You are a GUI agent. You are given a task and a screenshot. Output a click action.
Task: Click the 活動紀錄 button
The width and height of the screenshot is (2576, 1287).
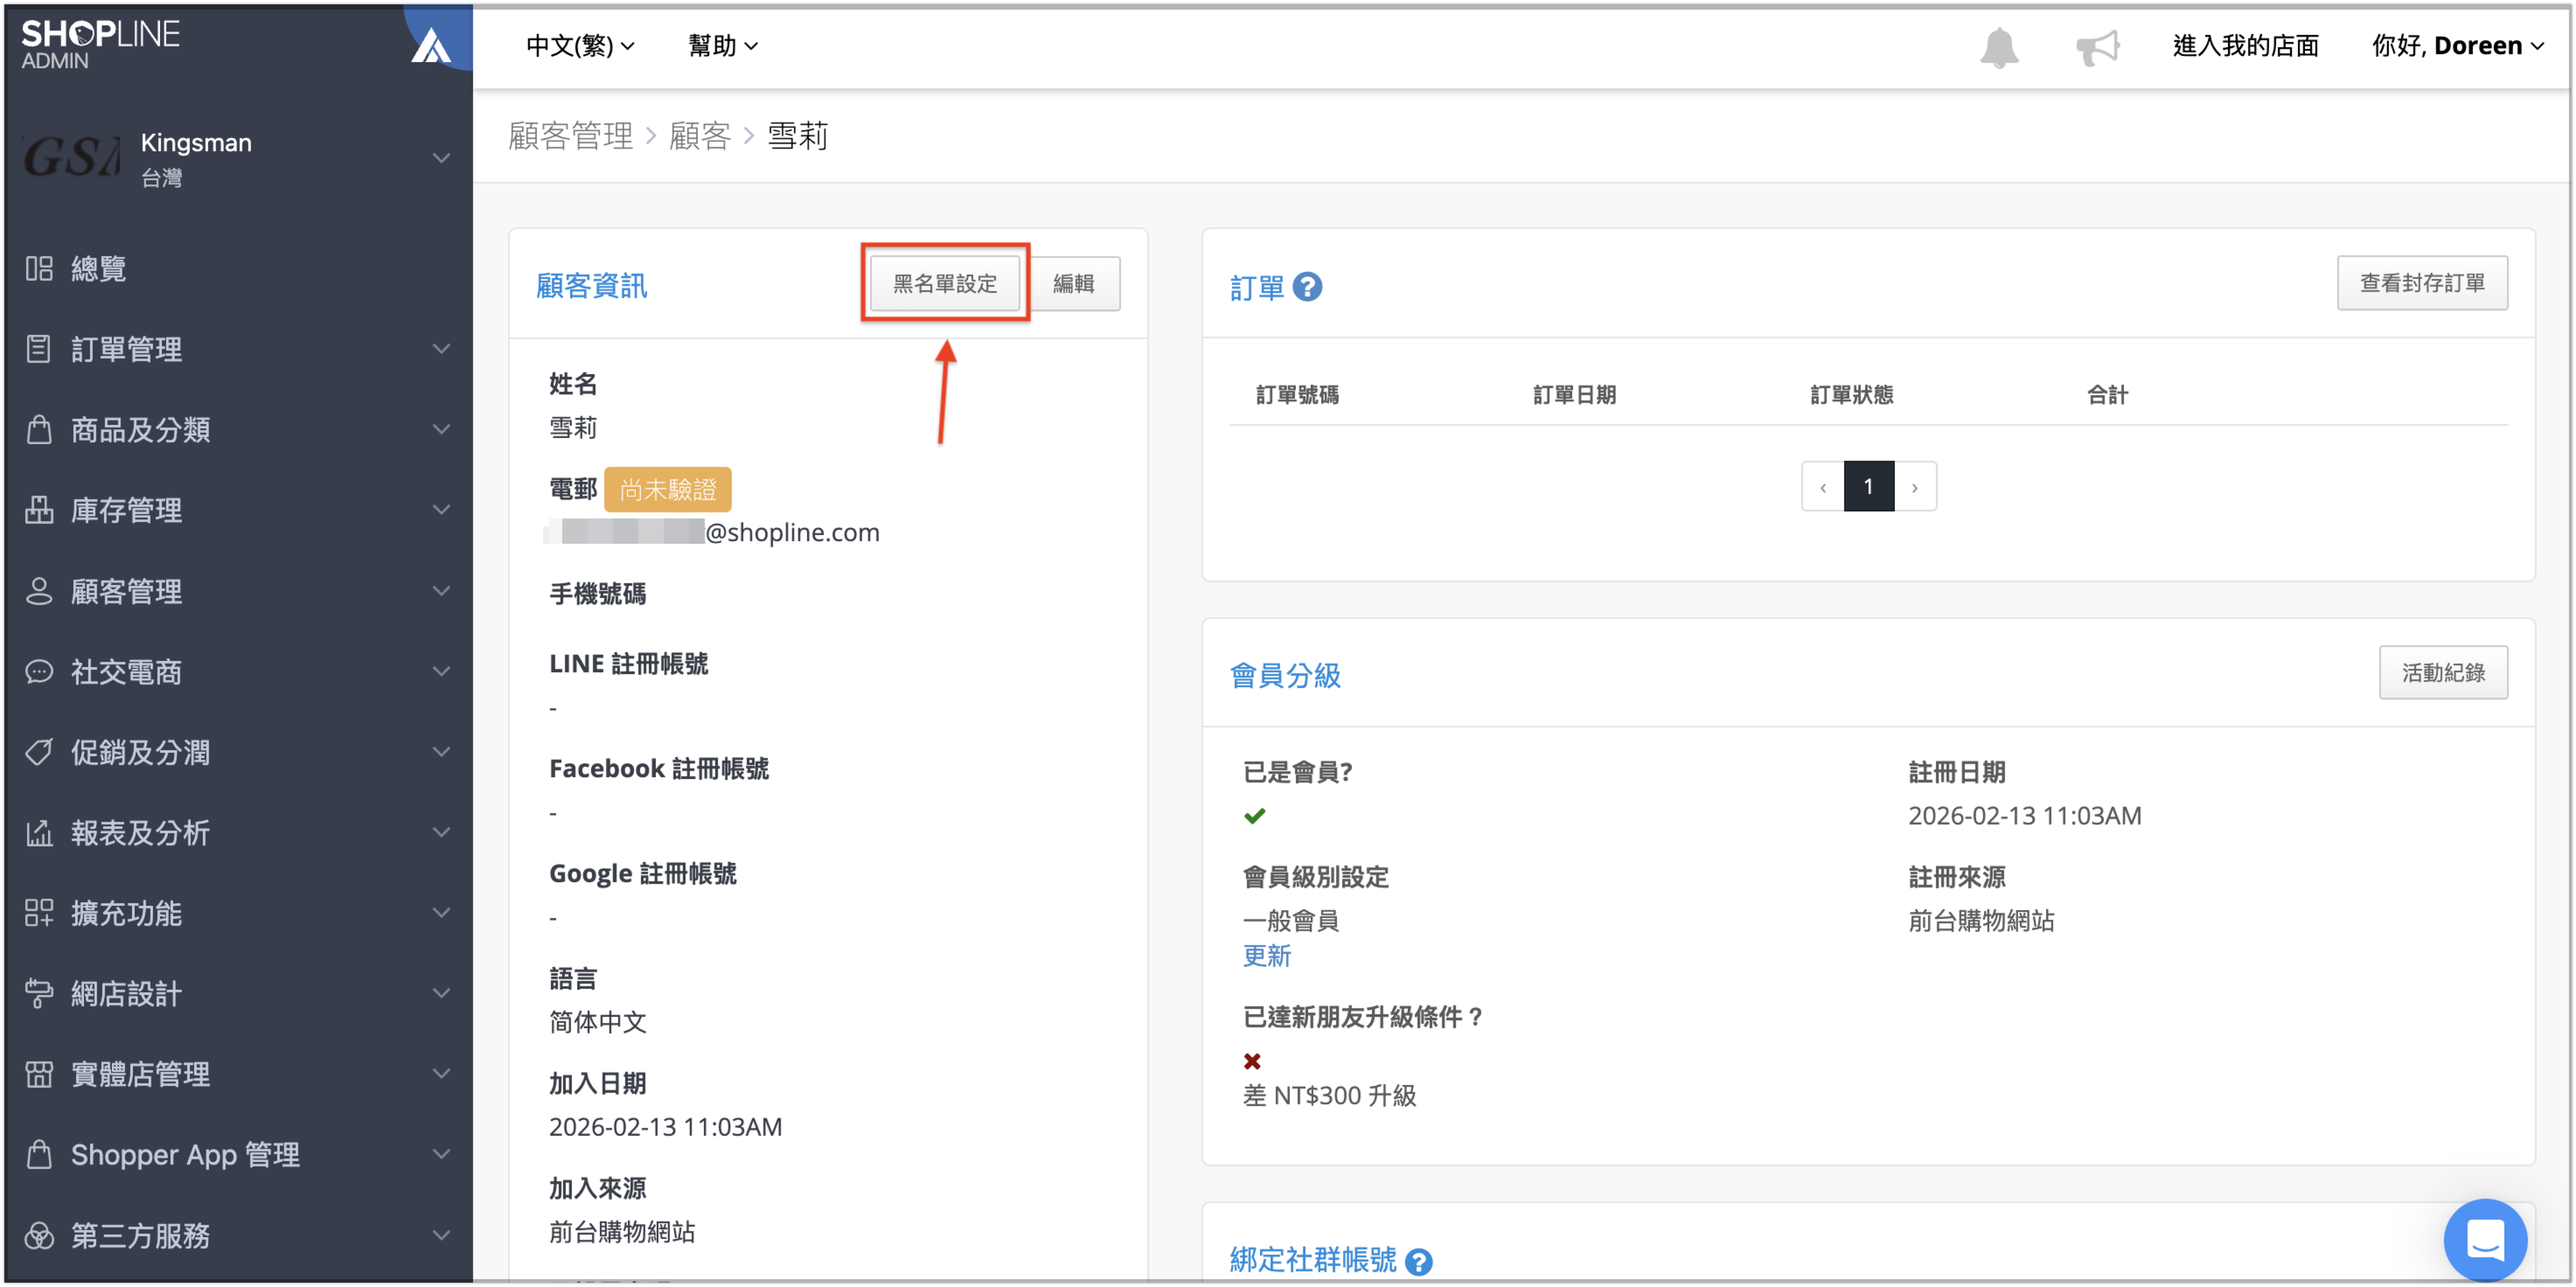tap(2442, 672)
